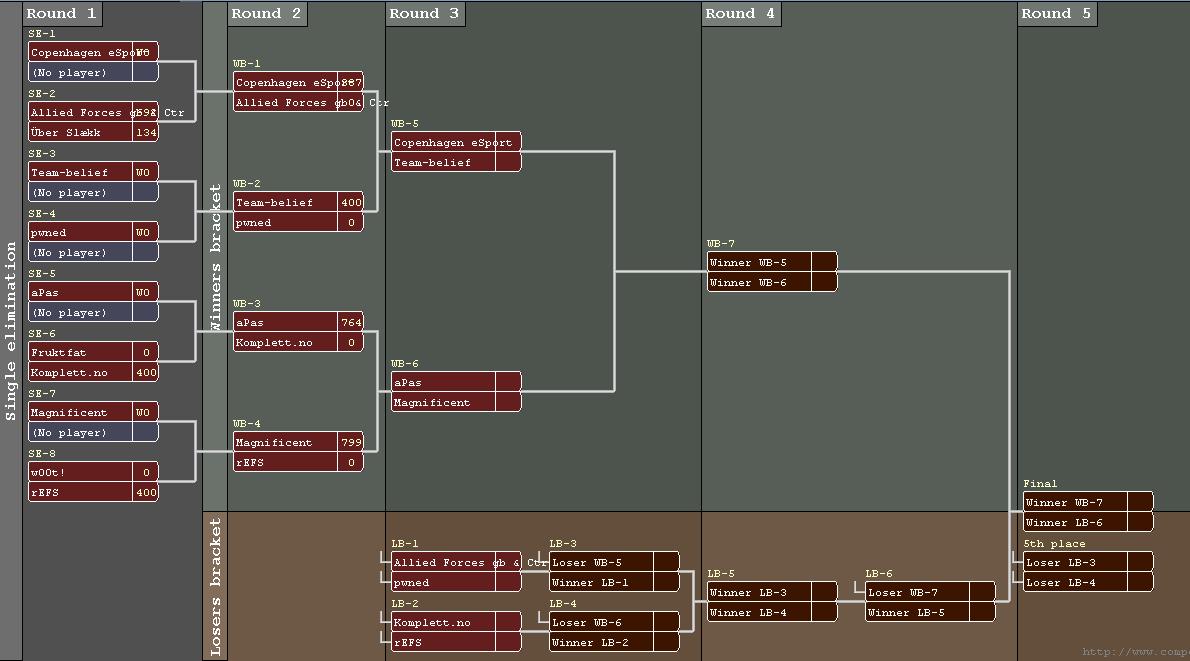
Task: Click the (No player) slot in SE-7
Action: [x=93, y=432]
